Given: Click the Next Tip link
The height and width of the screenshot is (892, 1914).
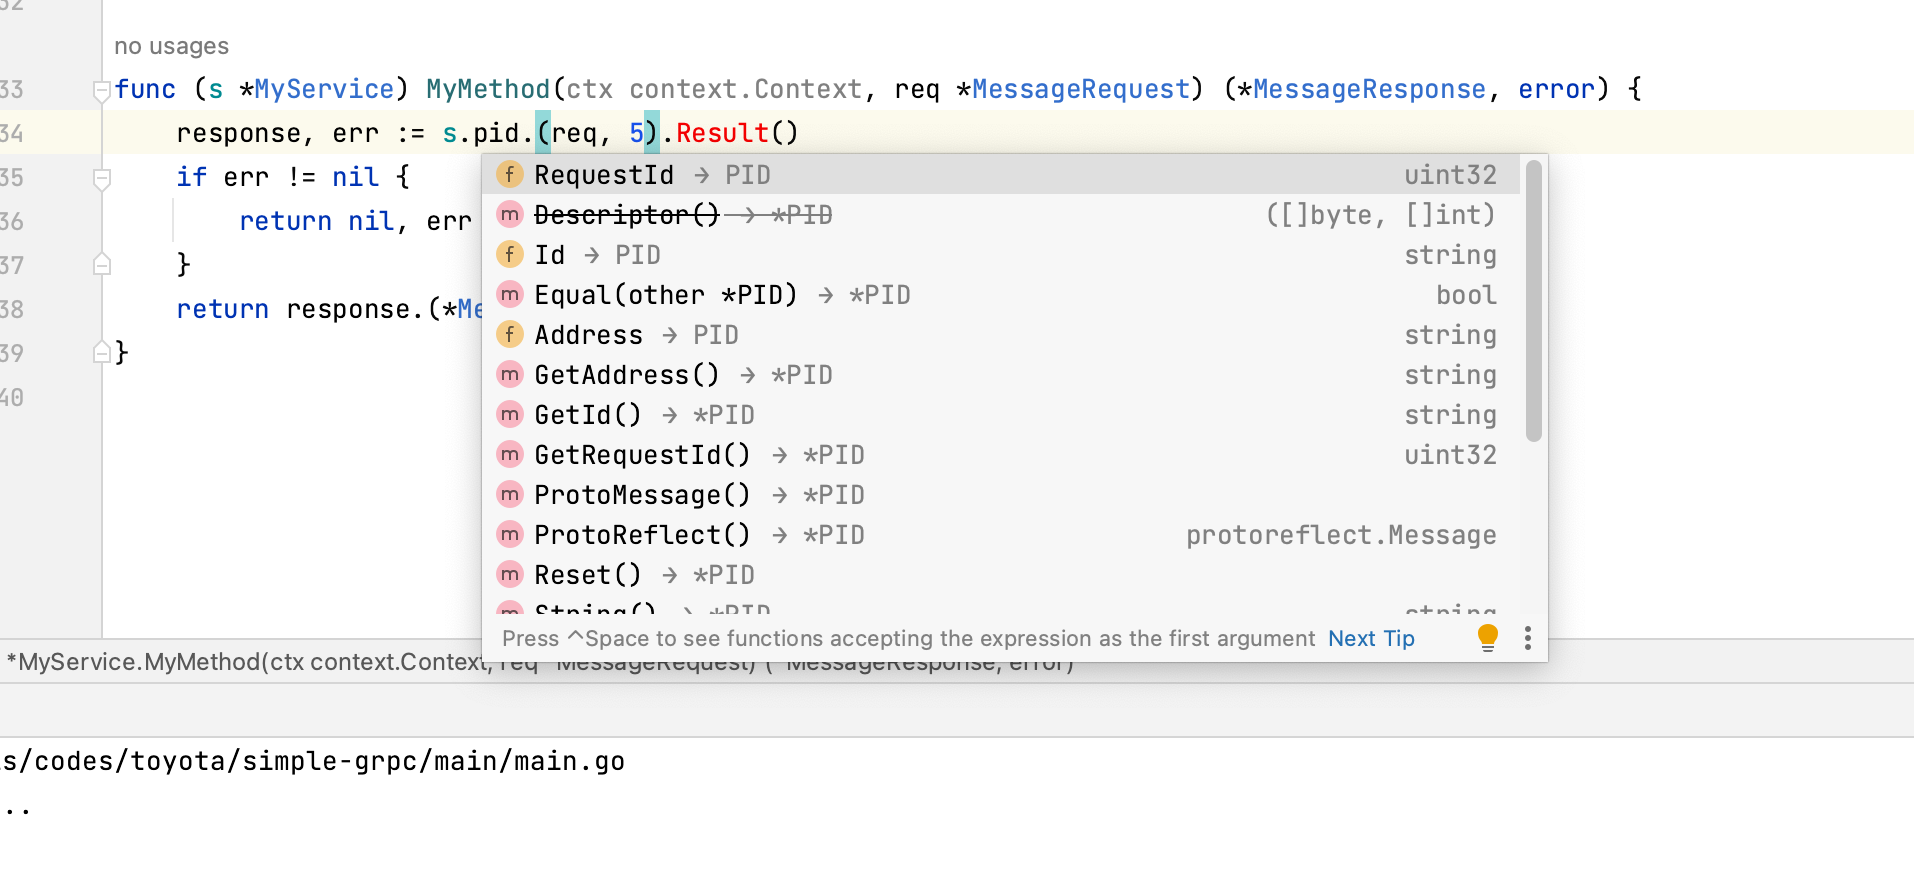Looking at the screenshot, I should click(1371, 638).
